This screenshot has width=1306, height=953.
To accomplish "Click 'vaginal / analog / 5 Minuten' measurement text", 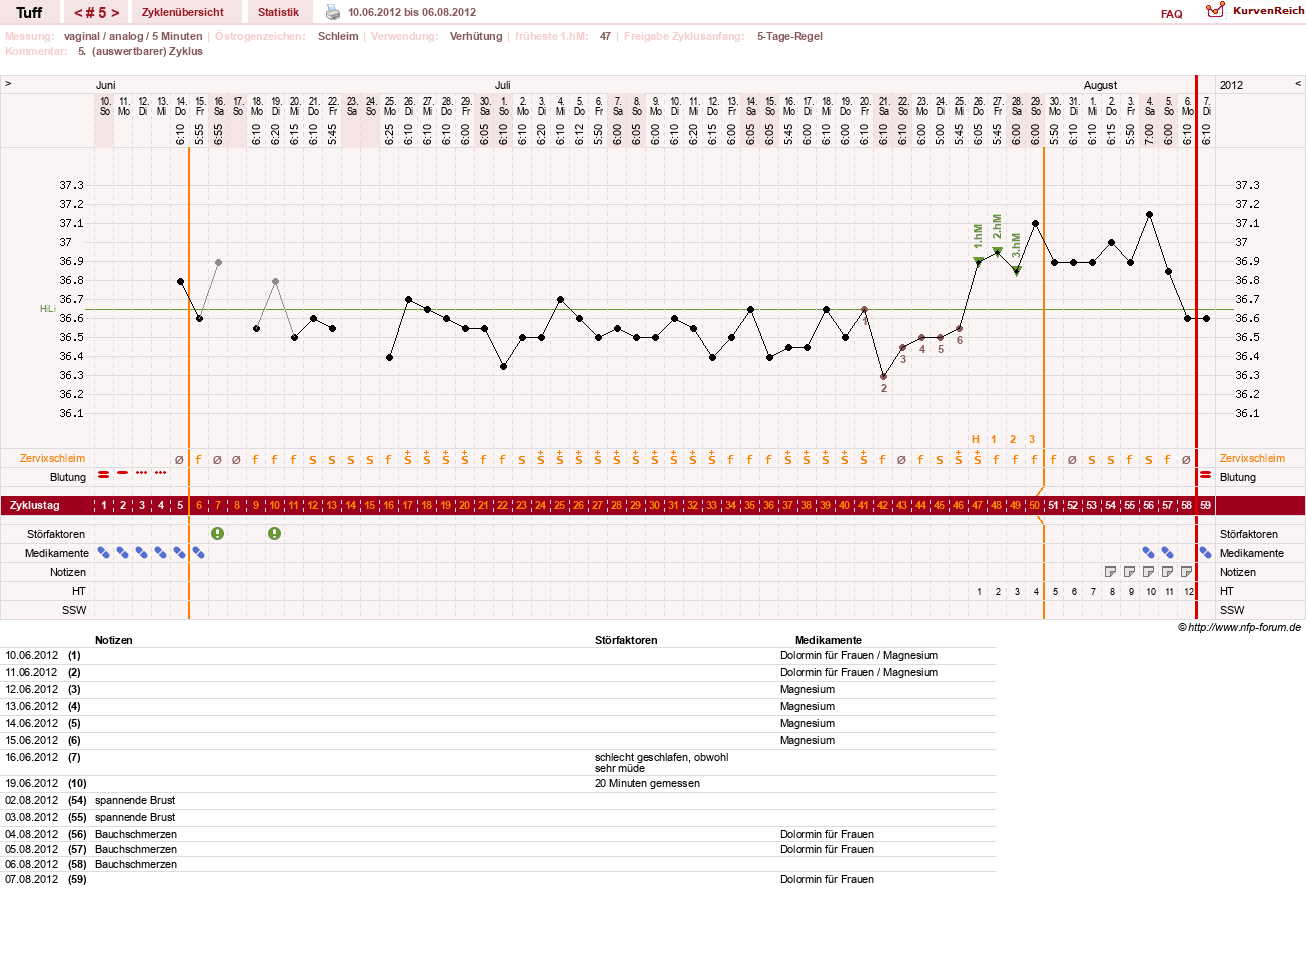I will 133,36.
